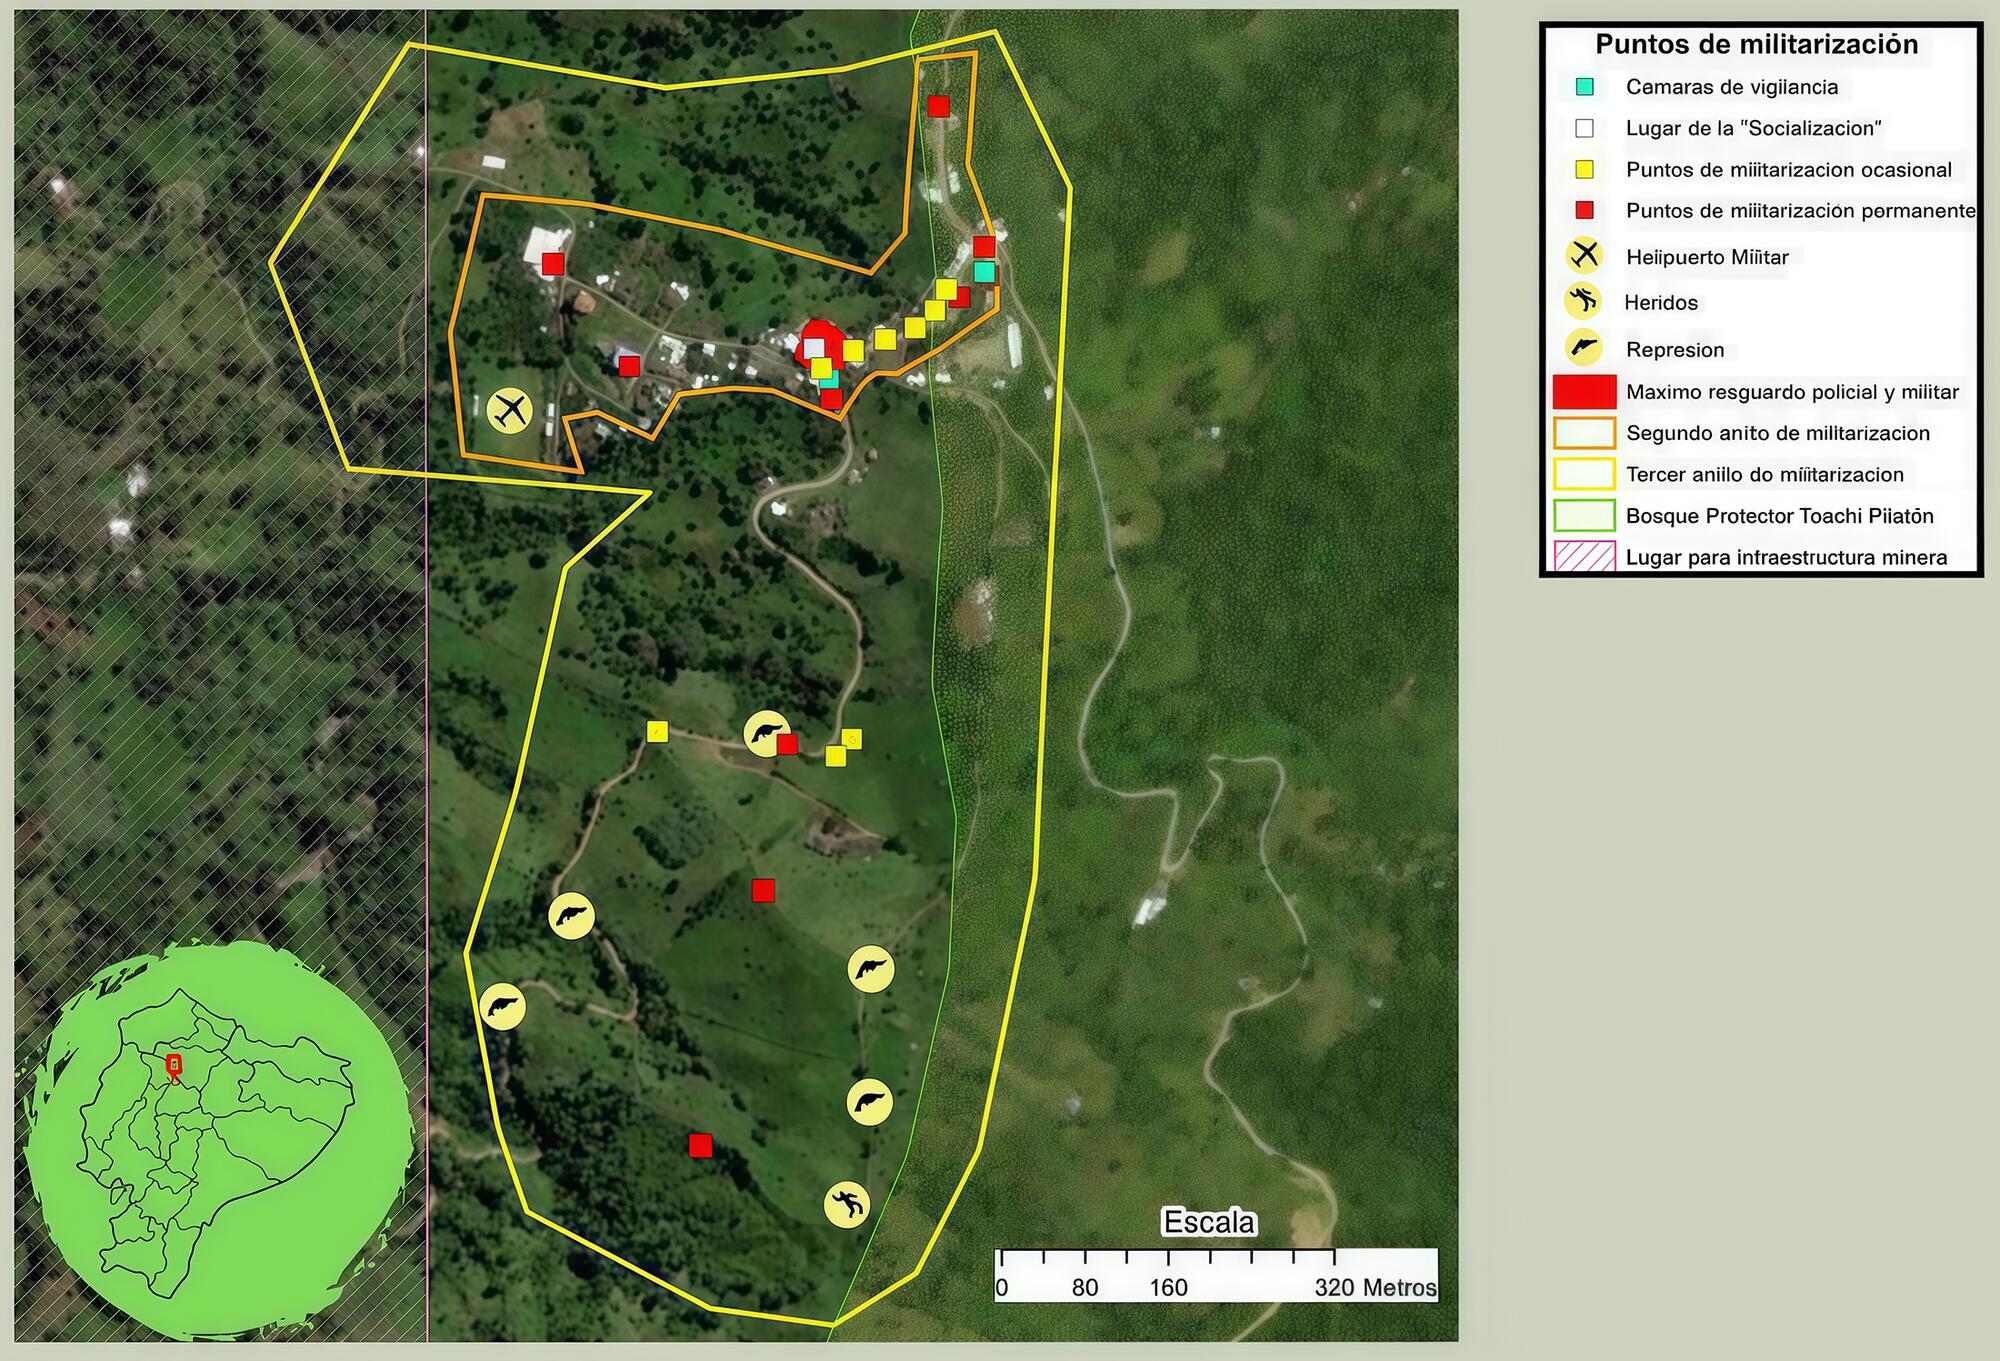The image size is (2000, 1361).
Task: Click the military heliport airplane icon on map
Action: pos(510,410)
